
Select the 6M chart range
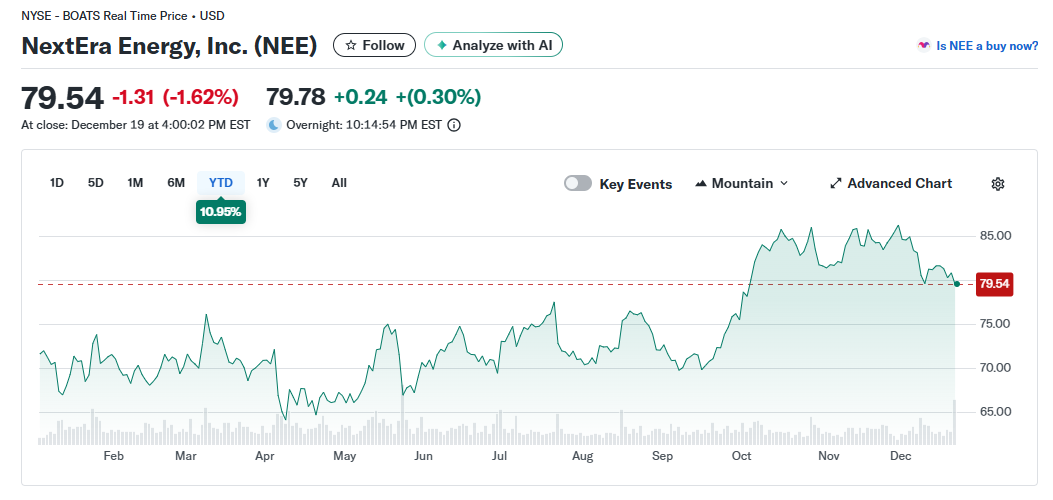(176, 183)
